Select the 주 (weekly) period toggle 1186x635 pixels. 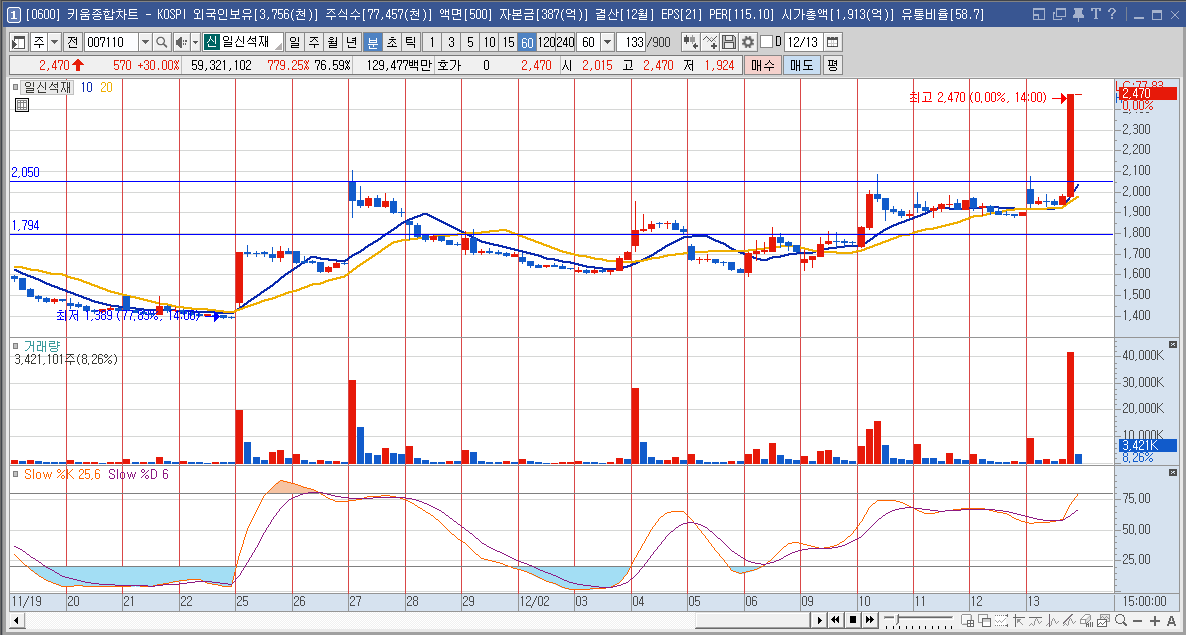click(313, 42)
